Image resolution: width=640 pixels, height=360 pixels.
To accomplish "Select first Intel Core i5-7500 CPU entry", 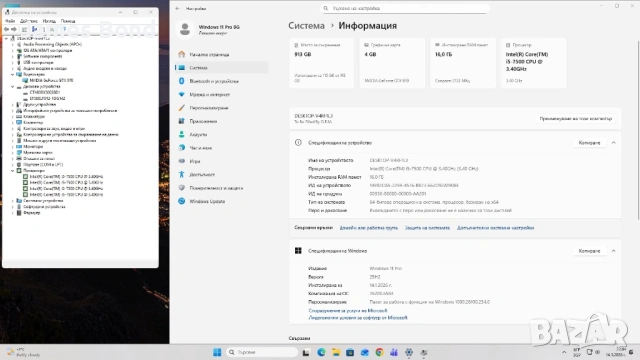I will pyautogui.click(x=66, y=177).
